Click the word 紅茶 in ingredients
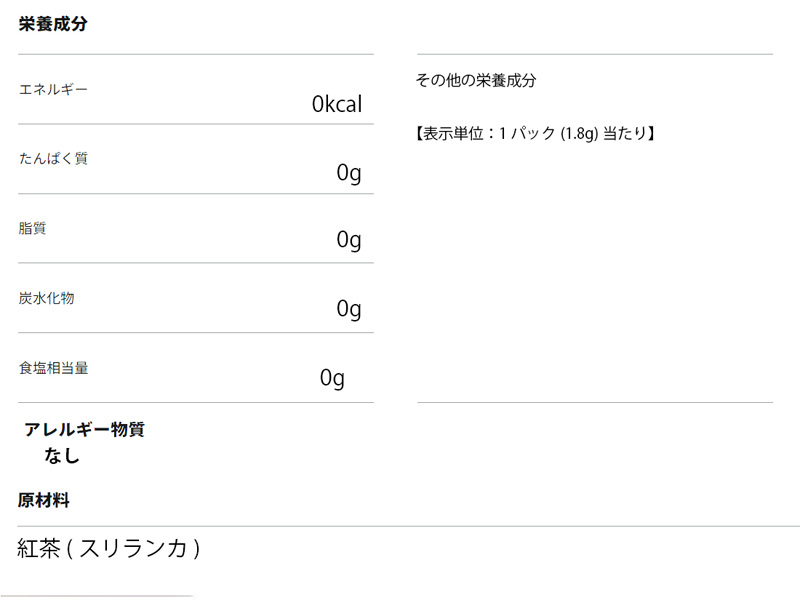 point(39,549)
